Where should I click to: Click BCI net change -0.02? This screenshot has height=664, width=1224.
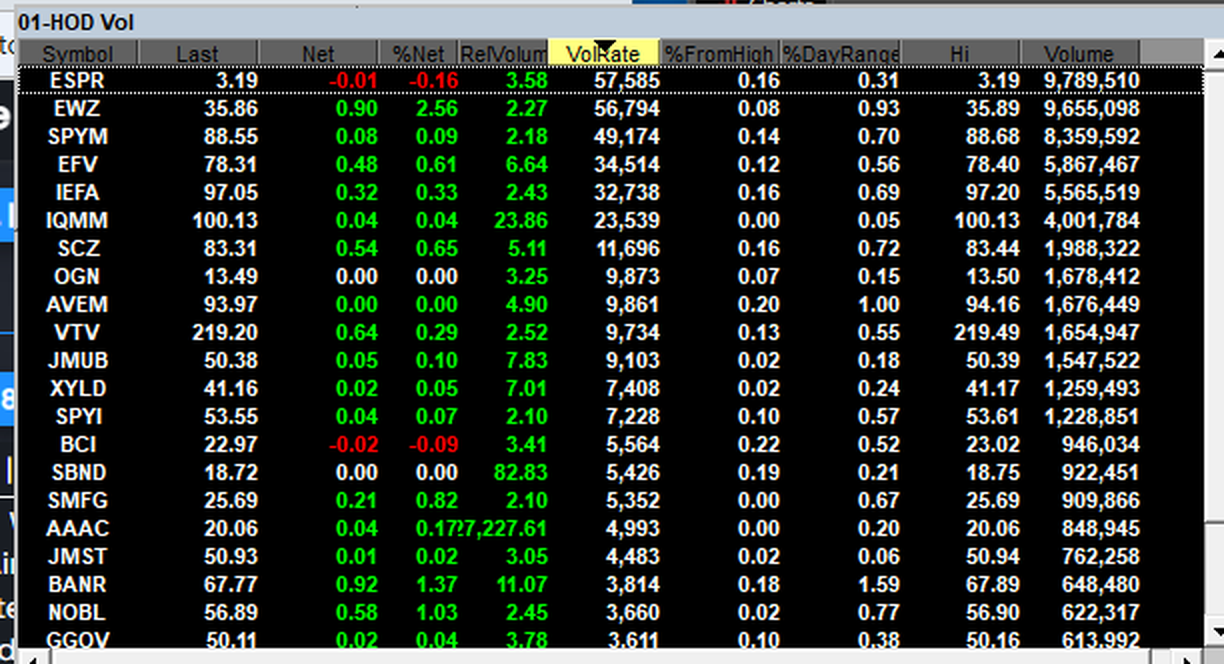pyautogui.click(x=355, y=444)
